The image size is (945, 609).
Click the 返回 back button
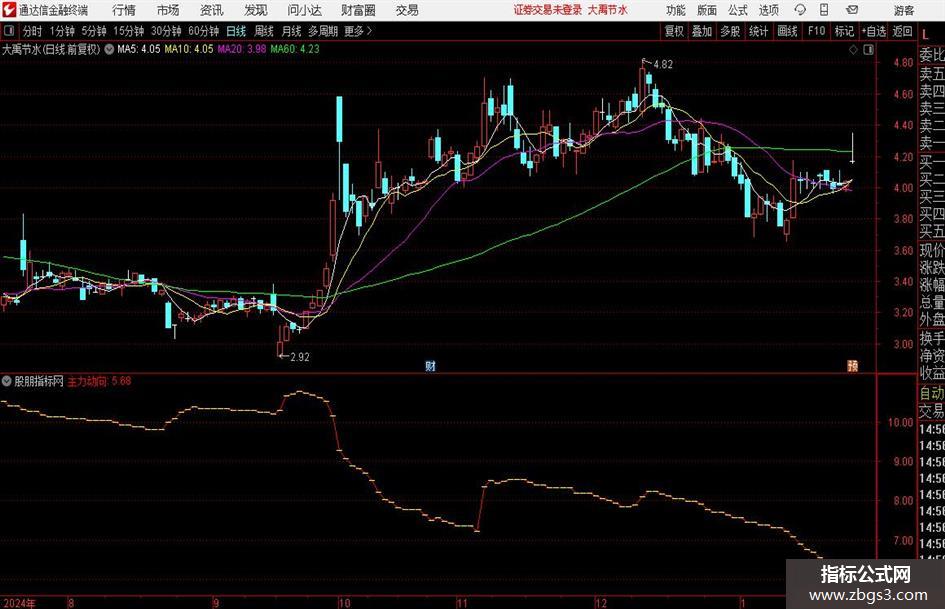coord(902,31)
